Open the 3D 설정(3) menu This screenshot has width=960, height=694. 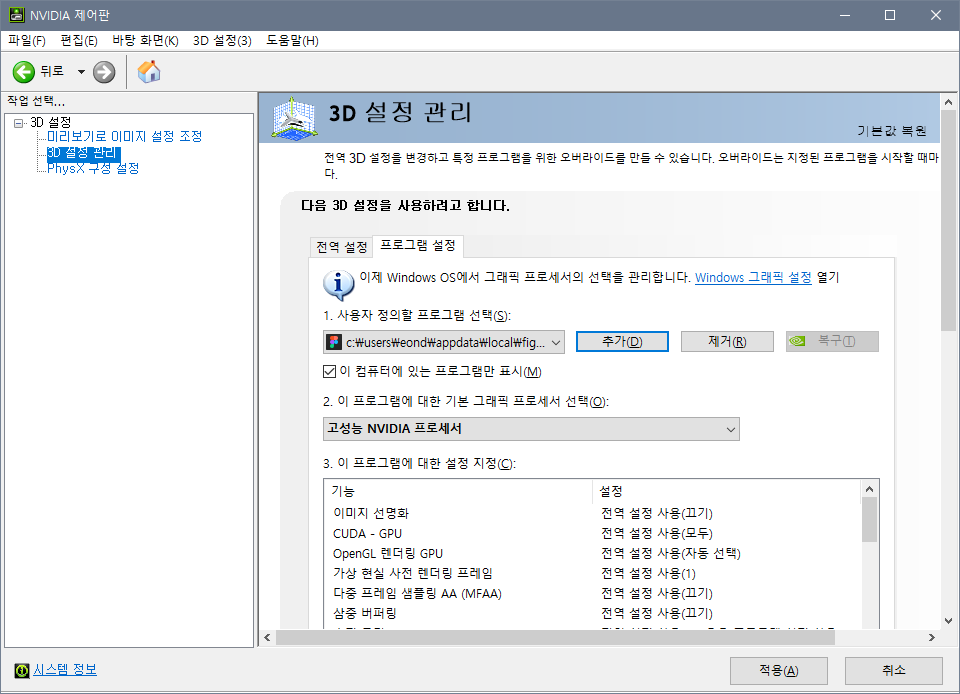pos(222,41)
